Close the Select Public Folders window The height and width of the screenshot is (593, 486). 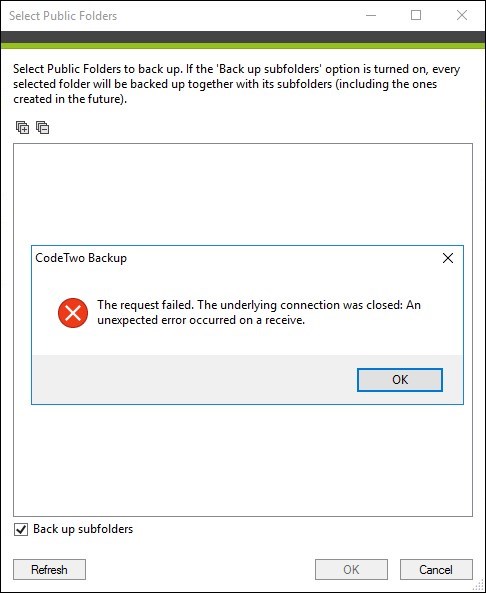pyautogui.click(x=462, y=16)
